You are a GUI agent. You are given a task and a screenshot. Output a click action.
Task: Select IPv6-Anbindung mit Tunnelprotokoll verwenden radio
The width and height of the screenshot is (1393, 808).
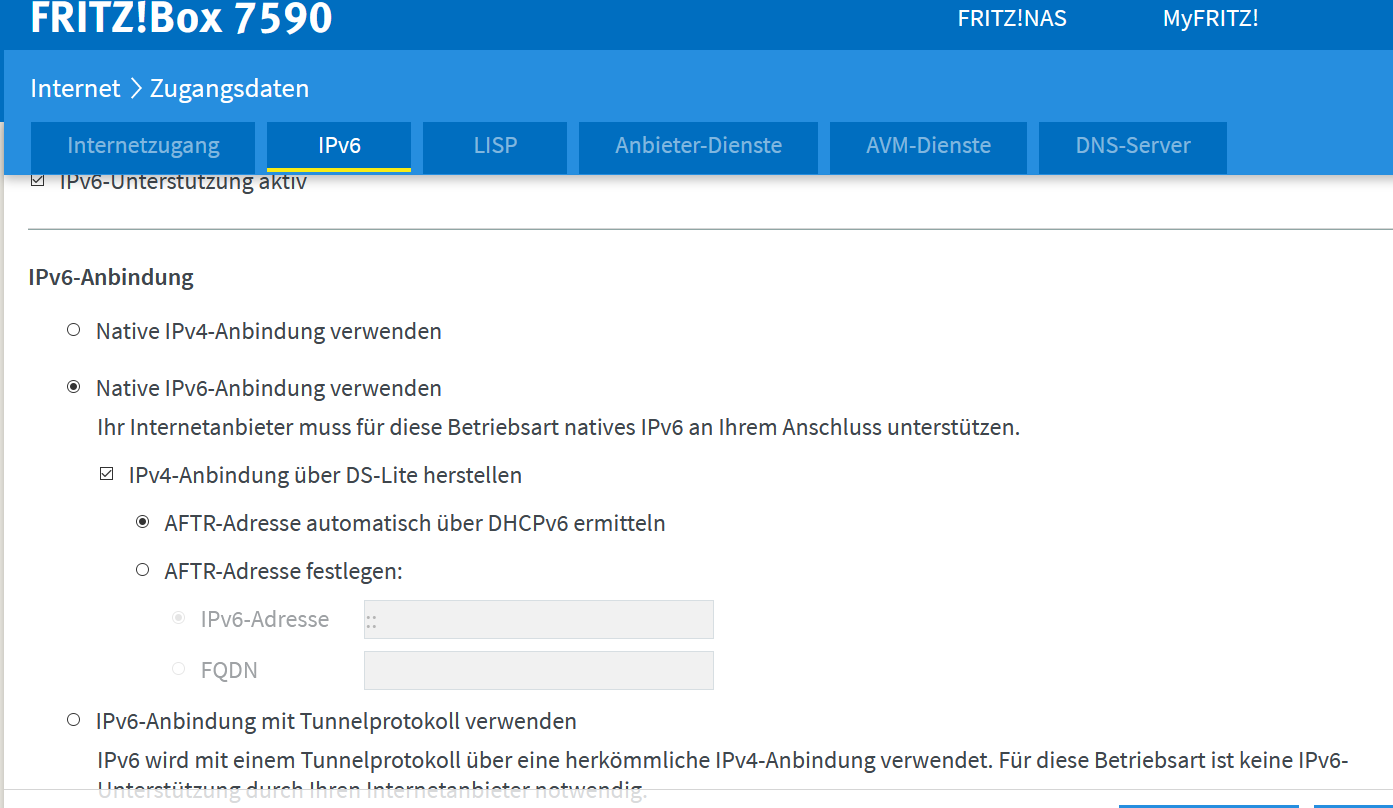point(73,720)
